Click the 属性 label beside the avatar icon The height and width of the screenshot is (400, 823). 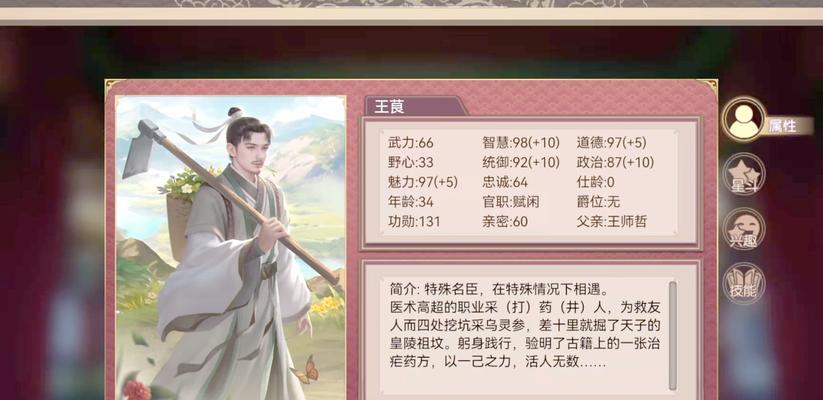coord(783,127)
